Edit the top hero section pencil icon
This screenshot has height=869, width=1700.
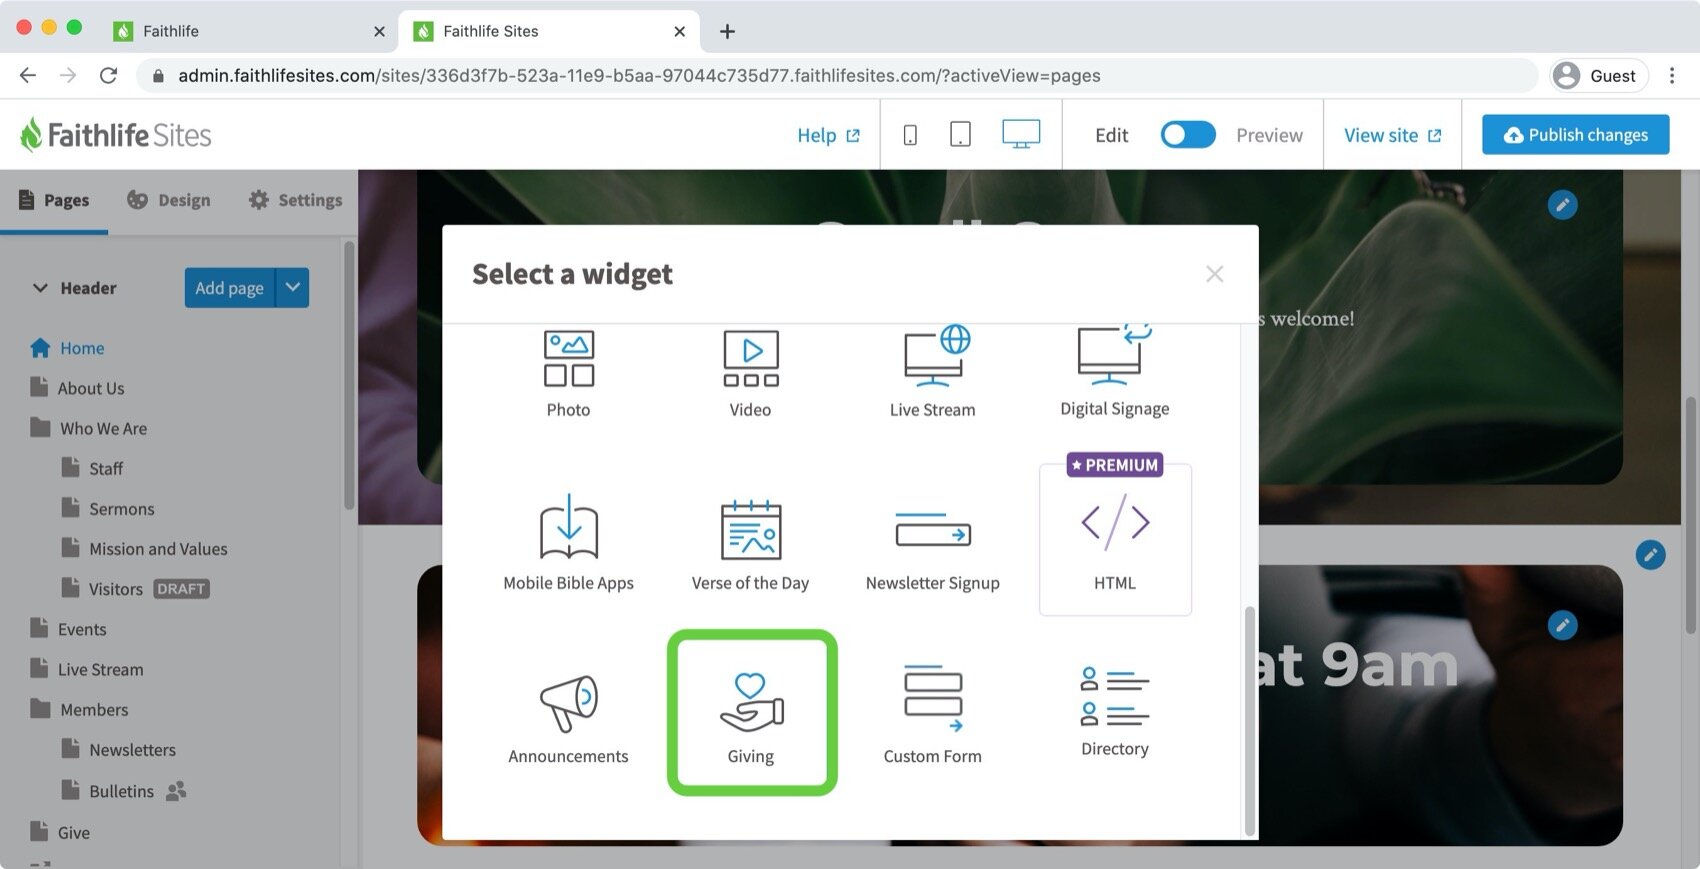pyautogui.click(x=1562, y=205)
